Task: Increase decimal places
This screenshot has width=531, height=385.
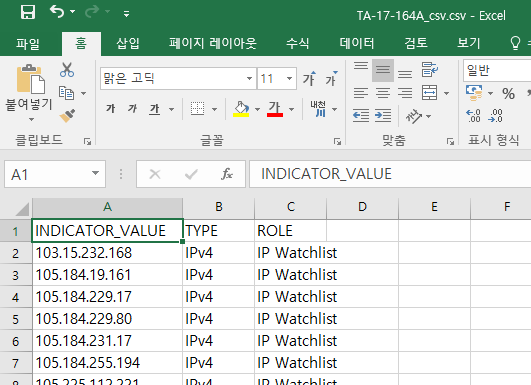Action: (x=473, y=115)
